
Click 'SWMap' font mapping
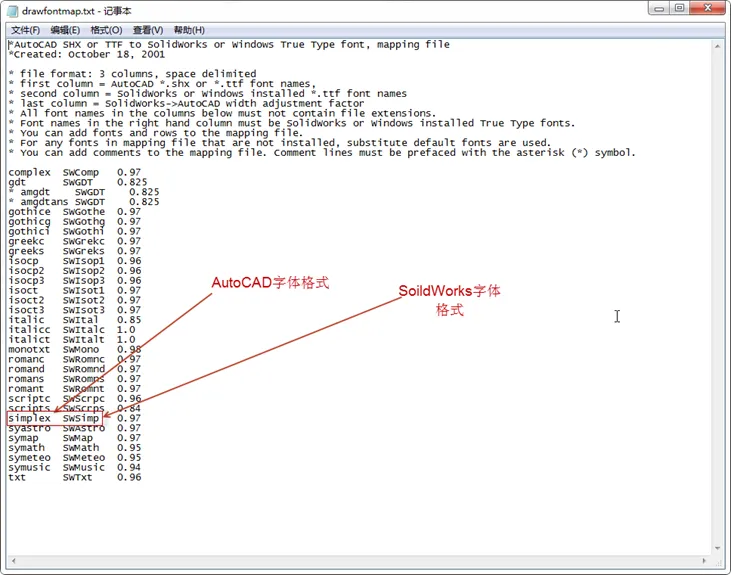pos(78,438)
